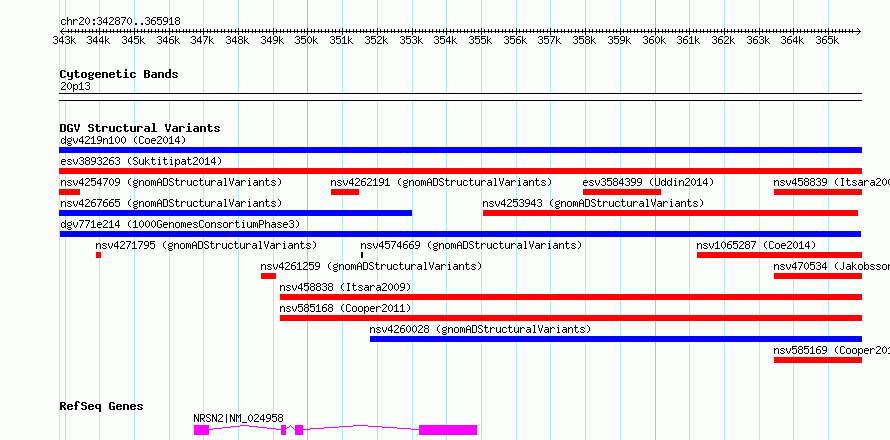The height and width of the screenshot is (440, 890).
Task: Click the nsv458838 (Itsara2009) label
Action: pyautogui.click(x=345, y=287)
